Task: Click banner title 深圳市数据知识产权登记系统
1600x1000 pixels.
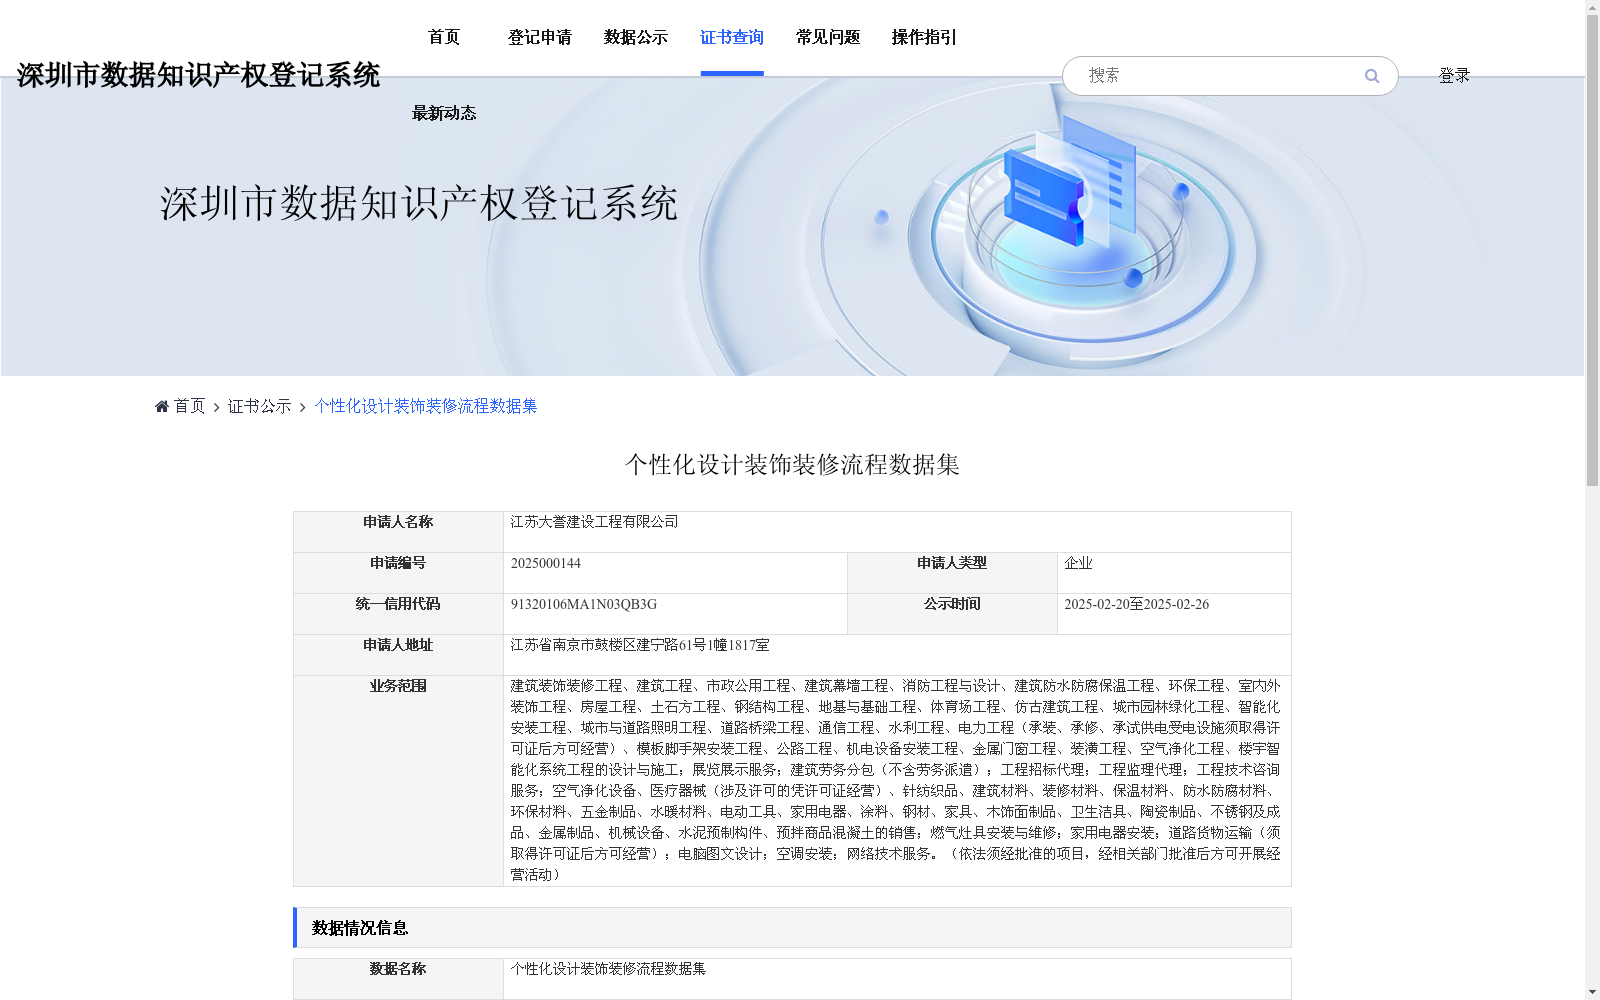Action: point(419,204)
